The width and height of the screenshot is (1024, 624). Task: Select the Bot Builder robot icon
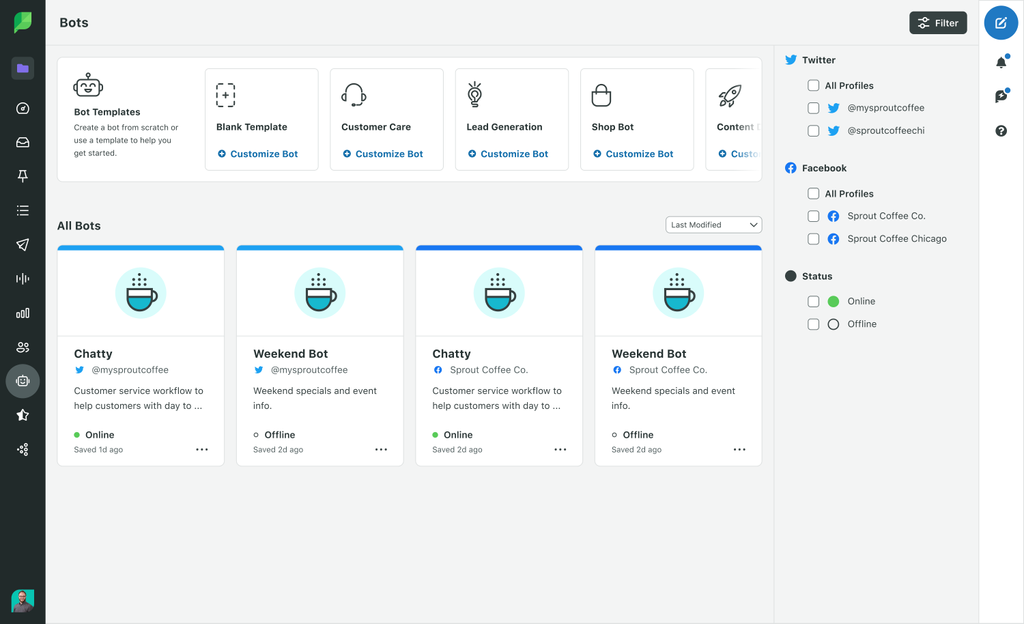tap(22, 380)
